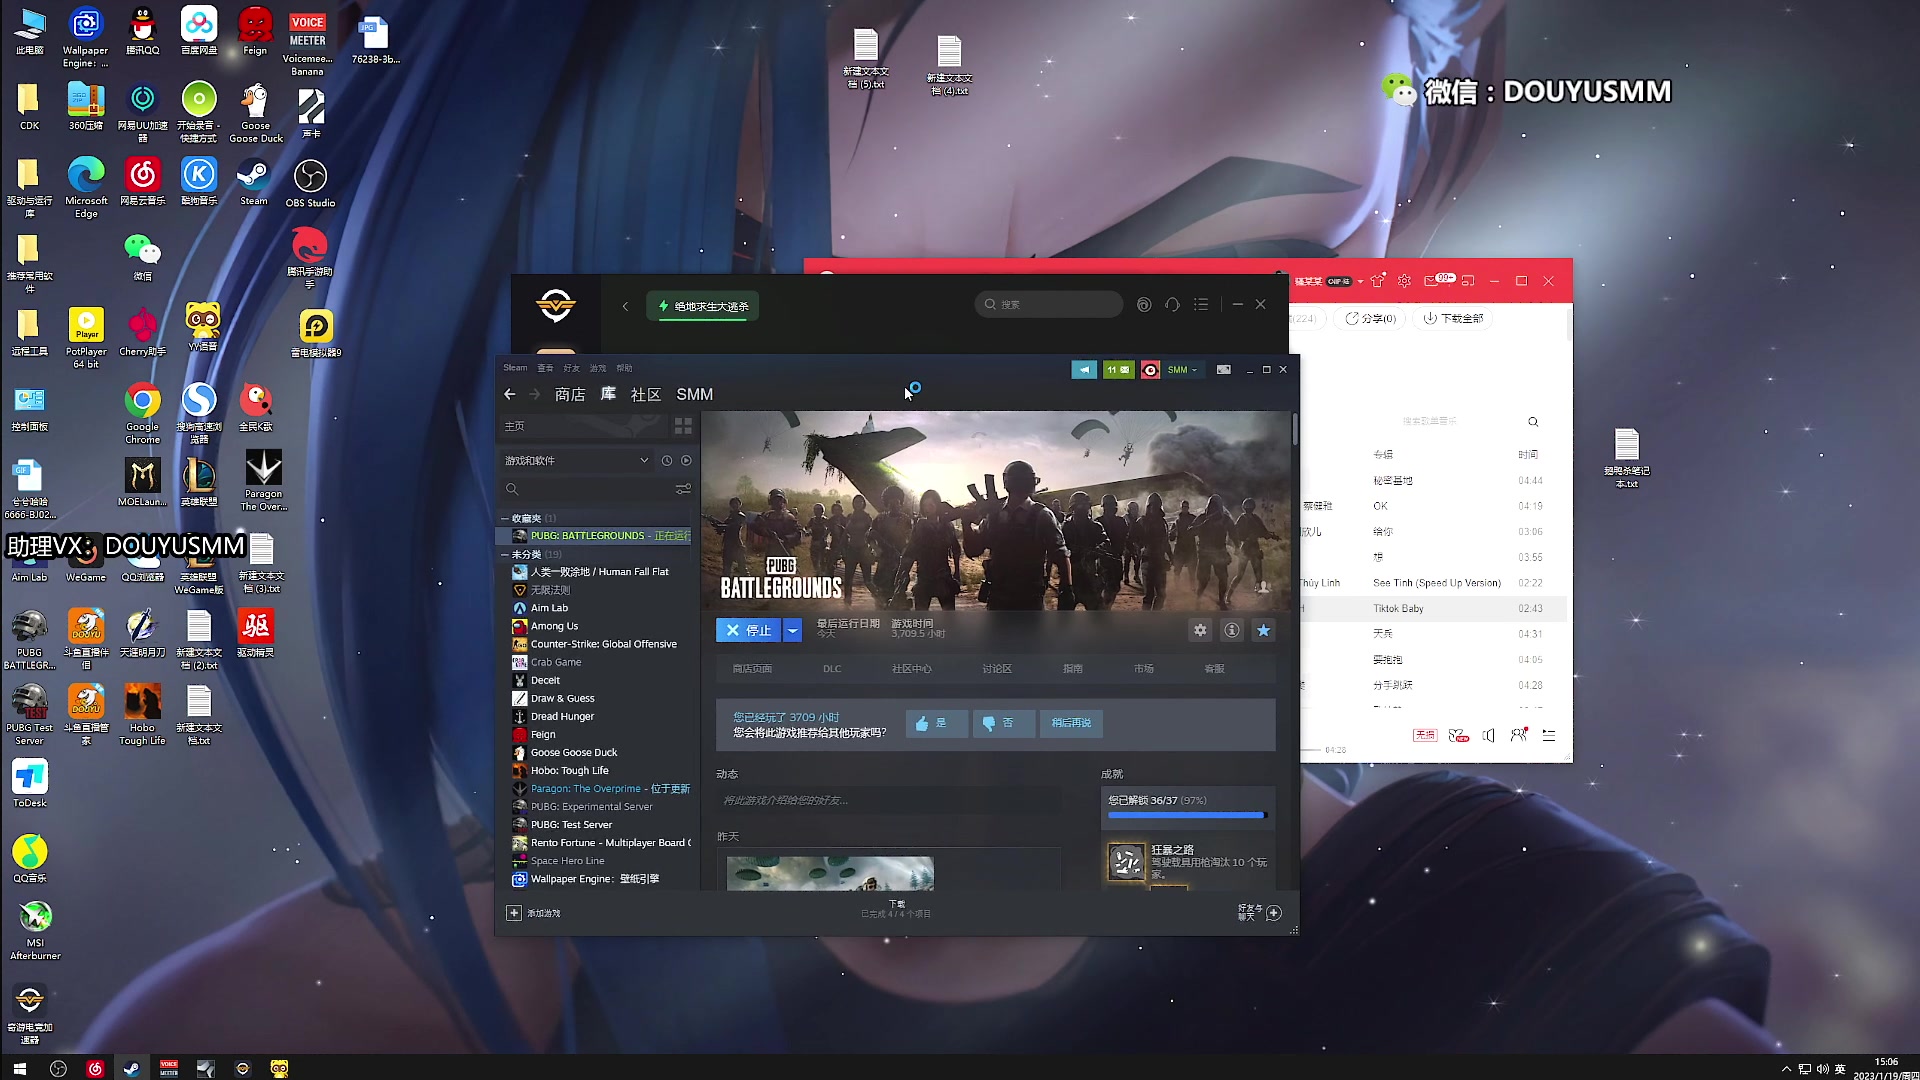Viewport: 1920px width, 1080px height.
Task: Toggle show ready-to-play games filter
Action: (x=686, y=460)
